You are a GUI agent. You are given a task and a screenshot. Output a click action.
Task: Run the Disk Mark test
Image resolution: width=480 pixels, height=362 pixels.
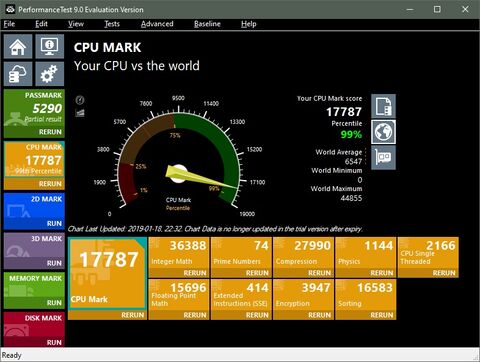coord(54,342)
